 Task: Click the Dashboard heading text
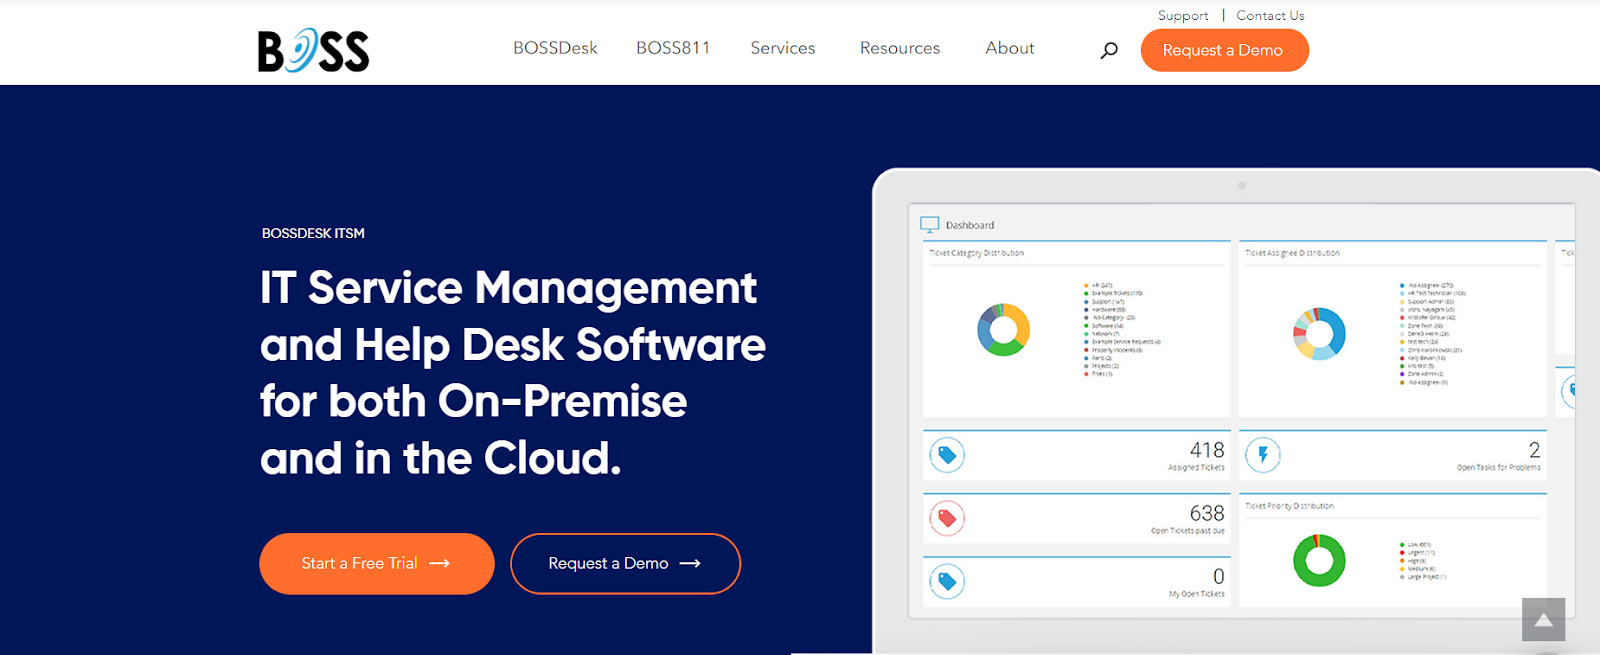[970, 225]
